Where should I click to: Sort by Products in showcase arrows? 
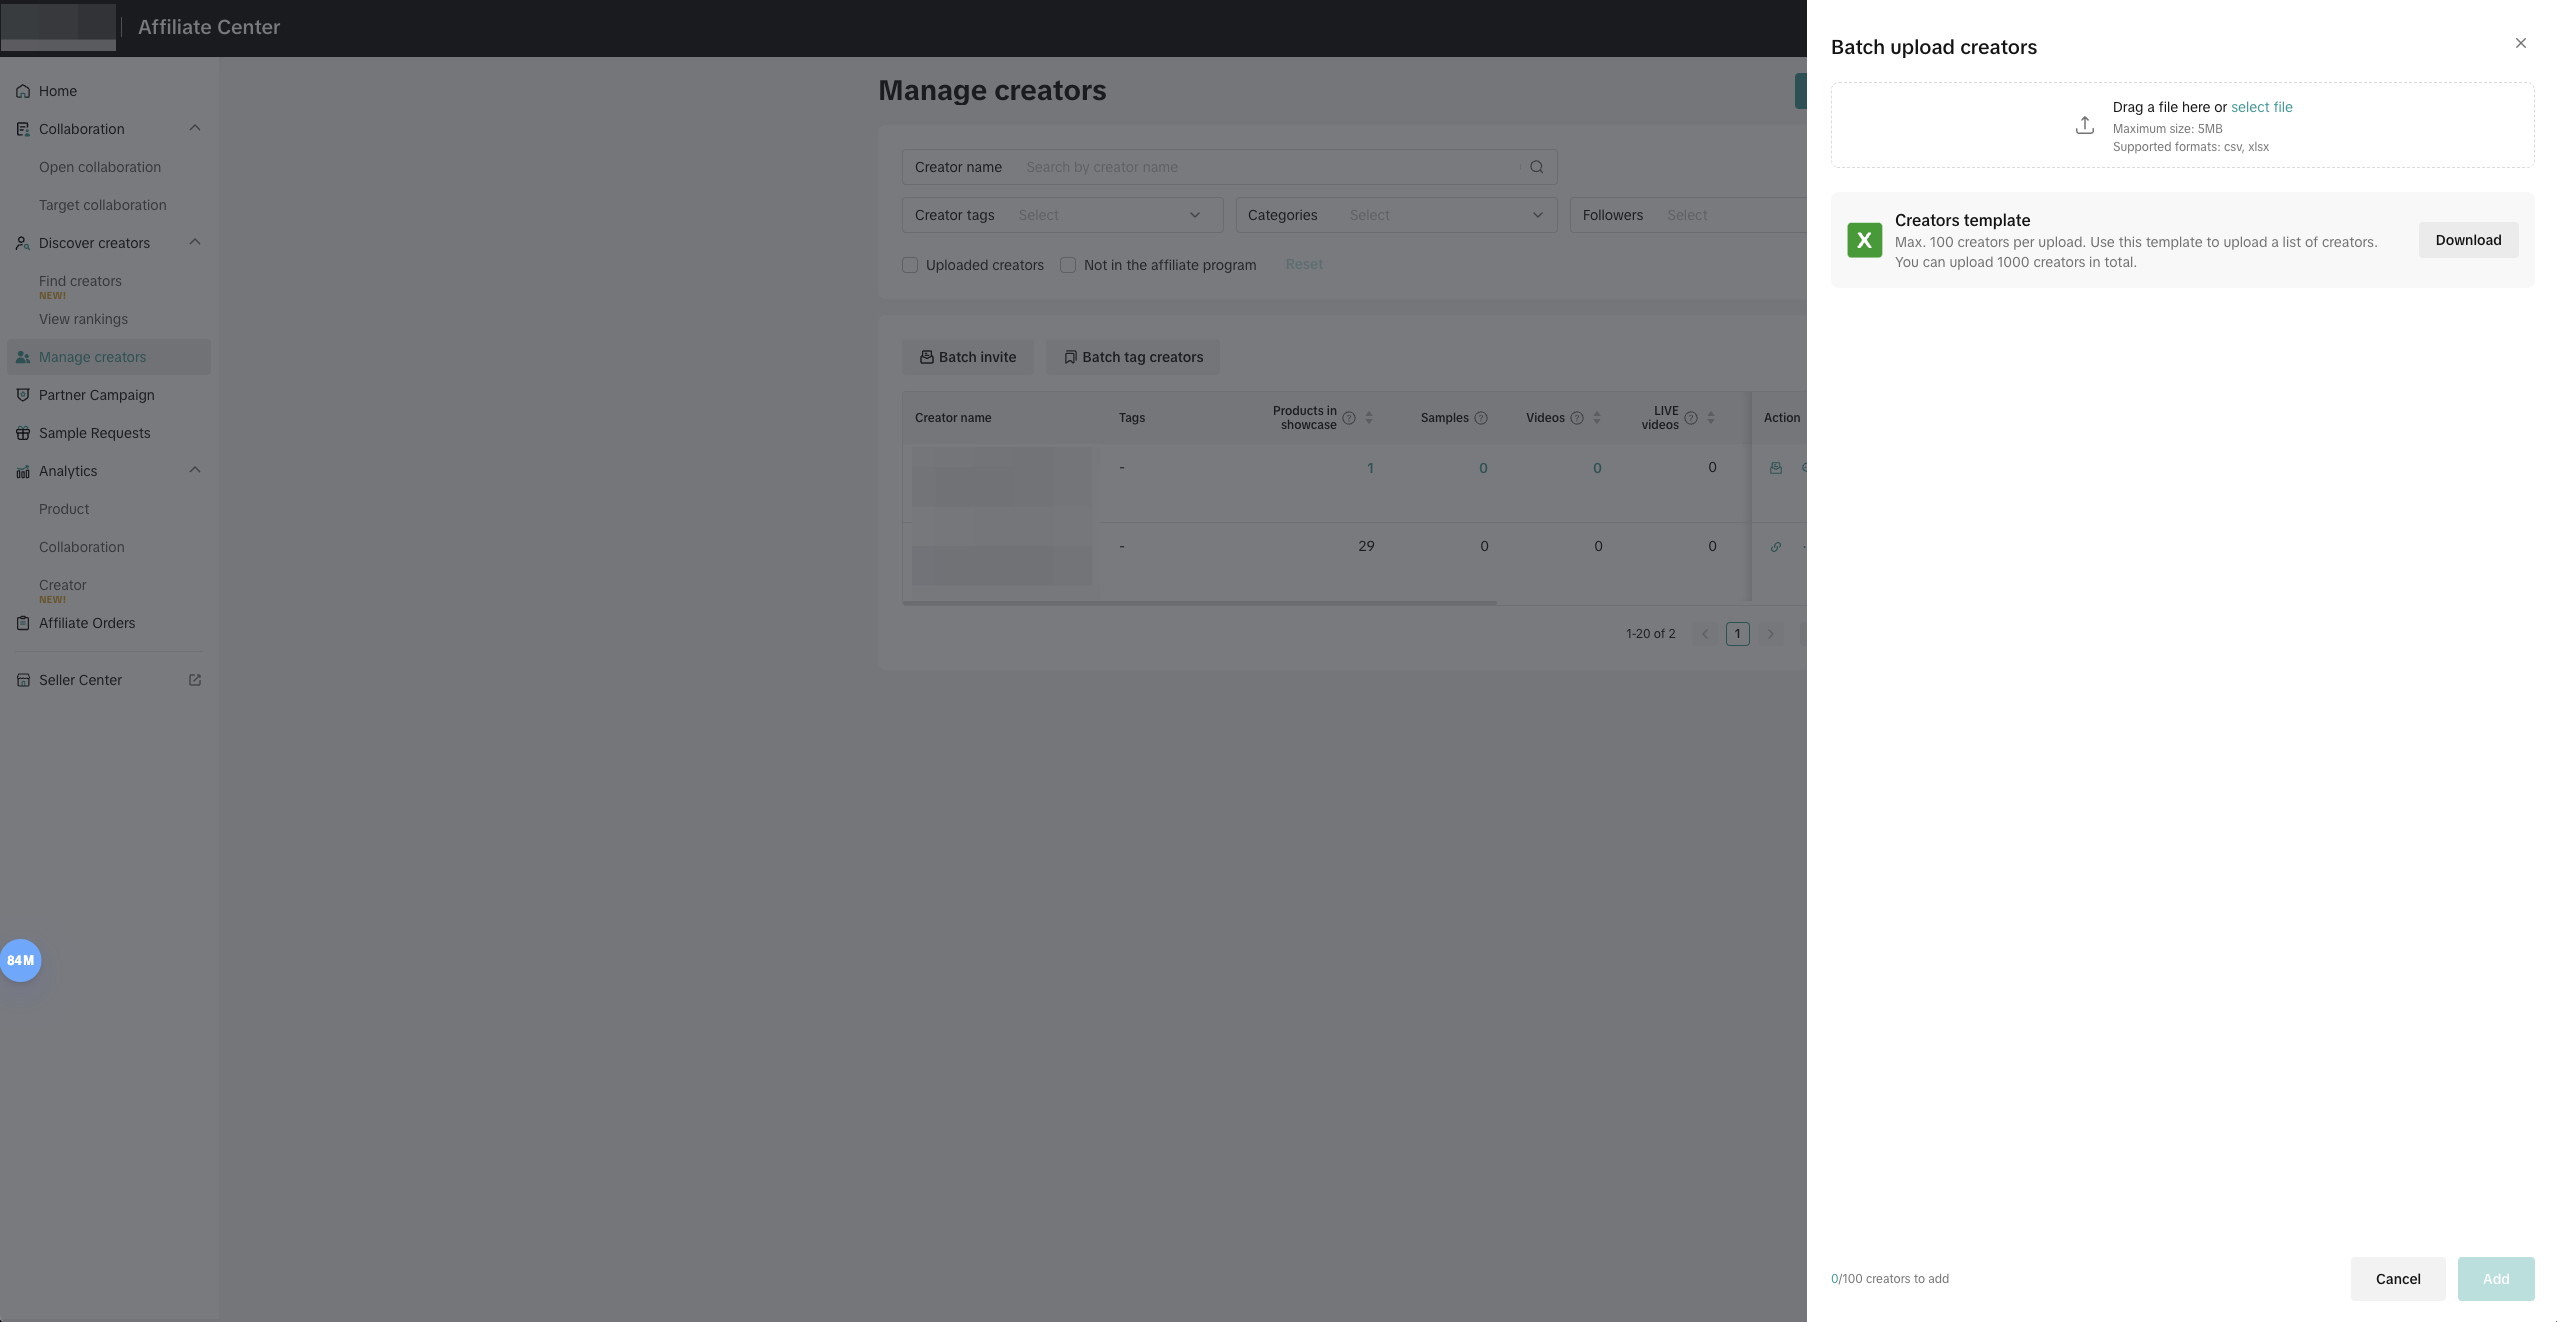click(x=1369, y=418)
